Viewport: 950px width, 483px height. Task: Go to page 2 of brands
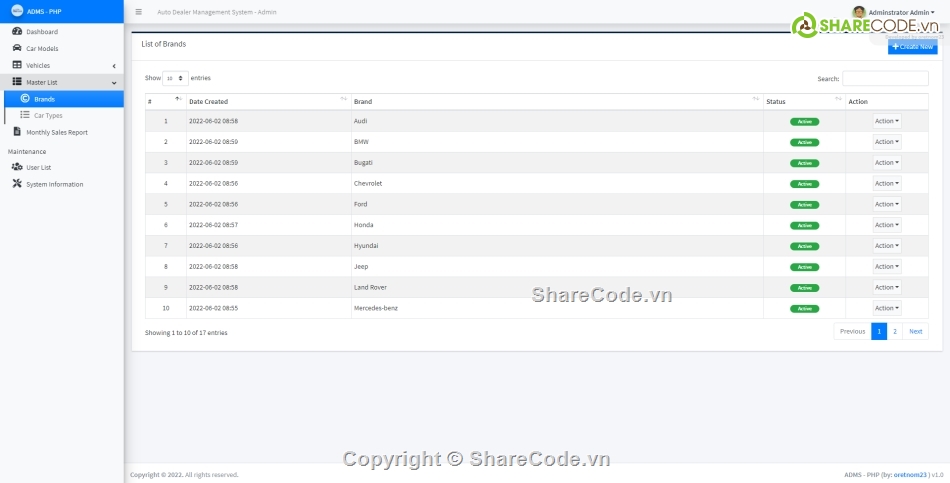click(894, 331)
